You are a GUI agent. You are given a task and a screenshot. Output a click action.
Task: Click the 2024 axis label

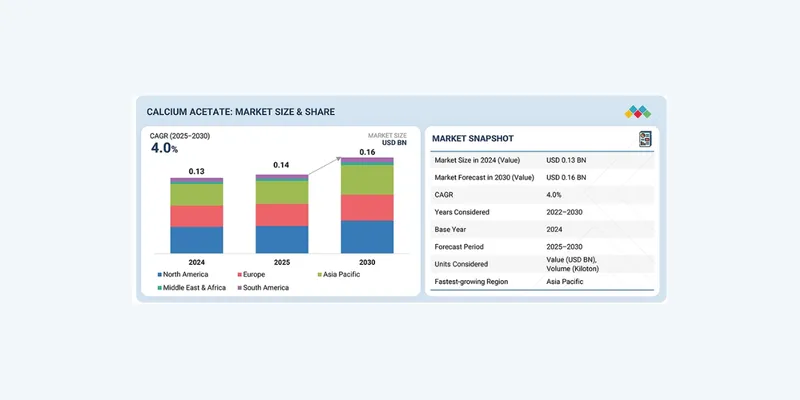pos(196,262)
